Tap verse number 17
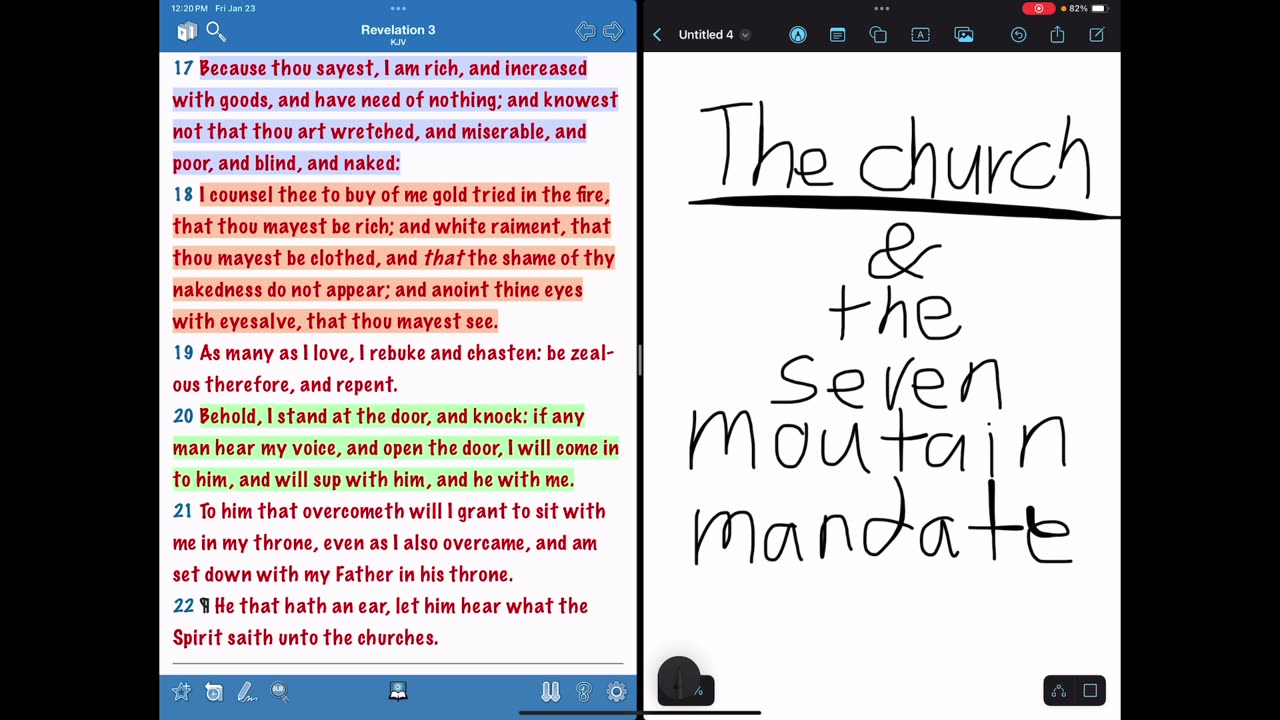The image size is (1280, 720). pyautogui.click(x=183, y=68)
